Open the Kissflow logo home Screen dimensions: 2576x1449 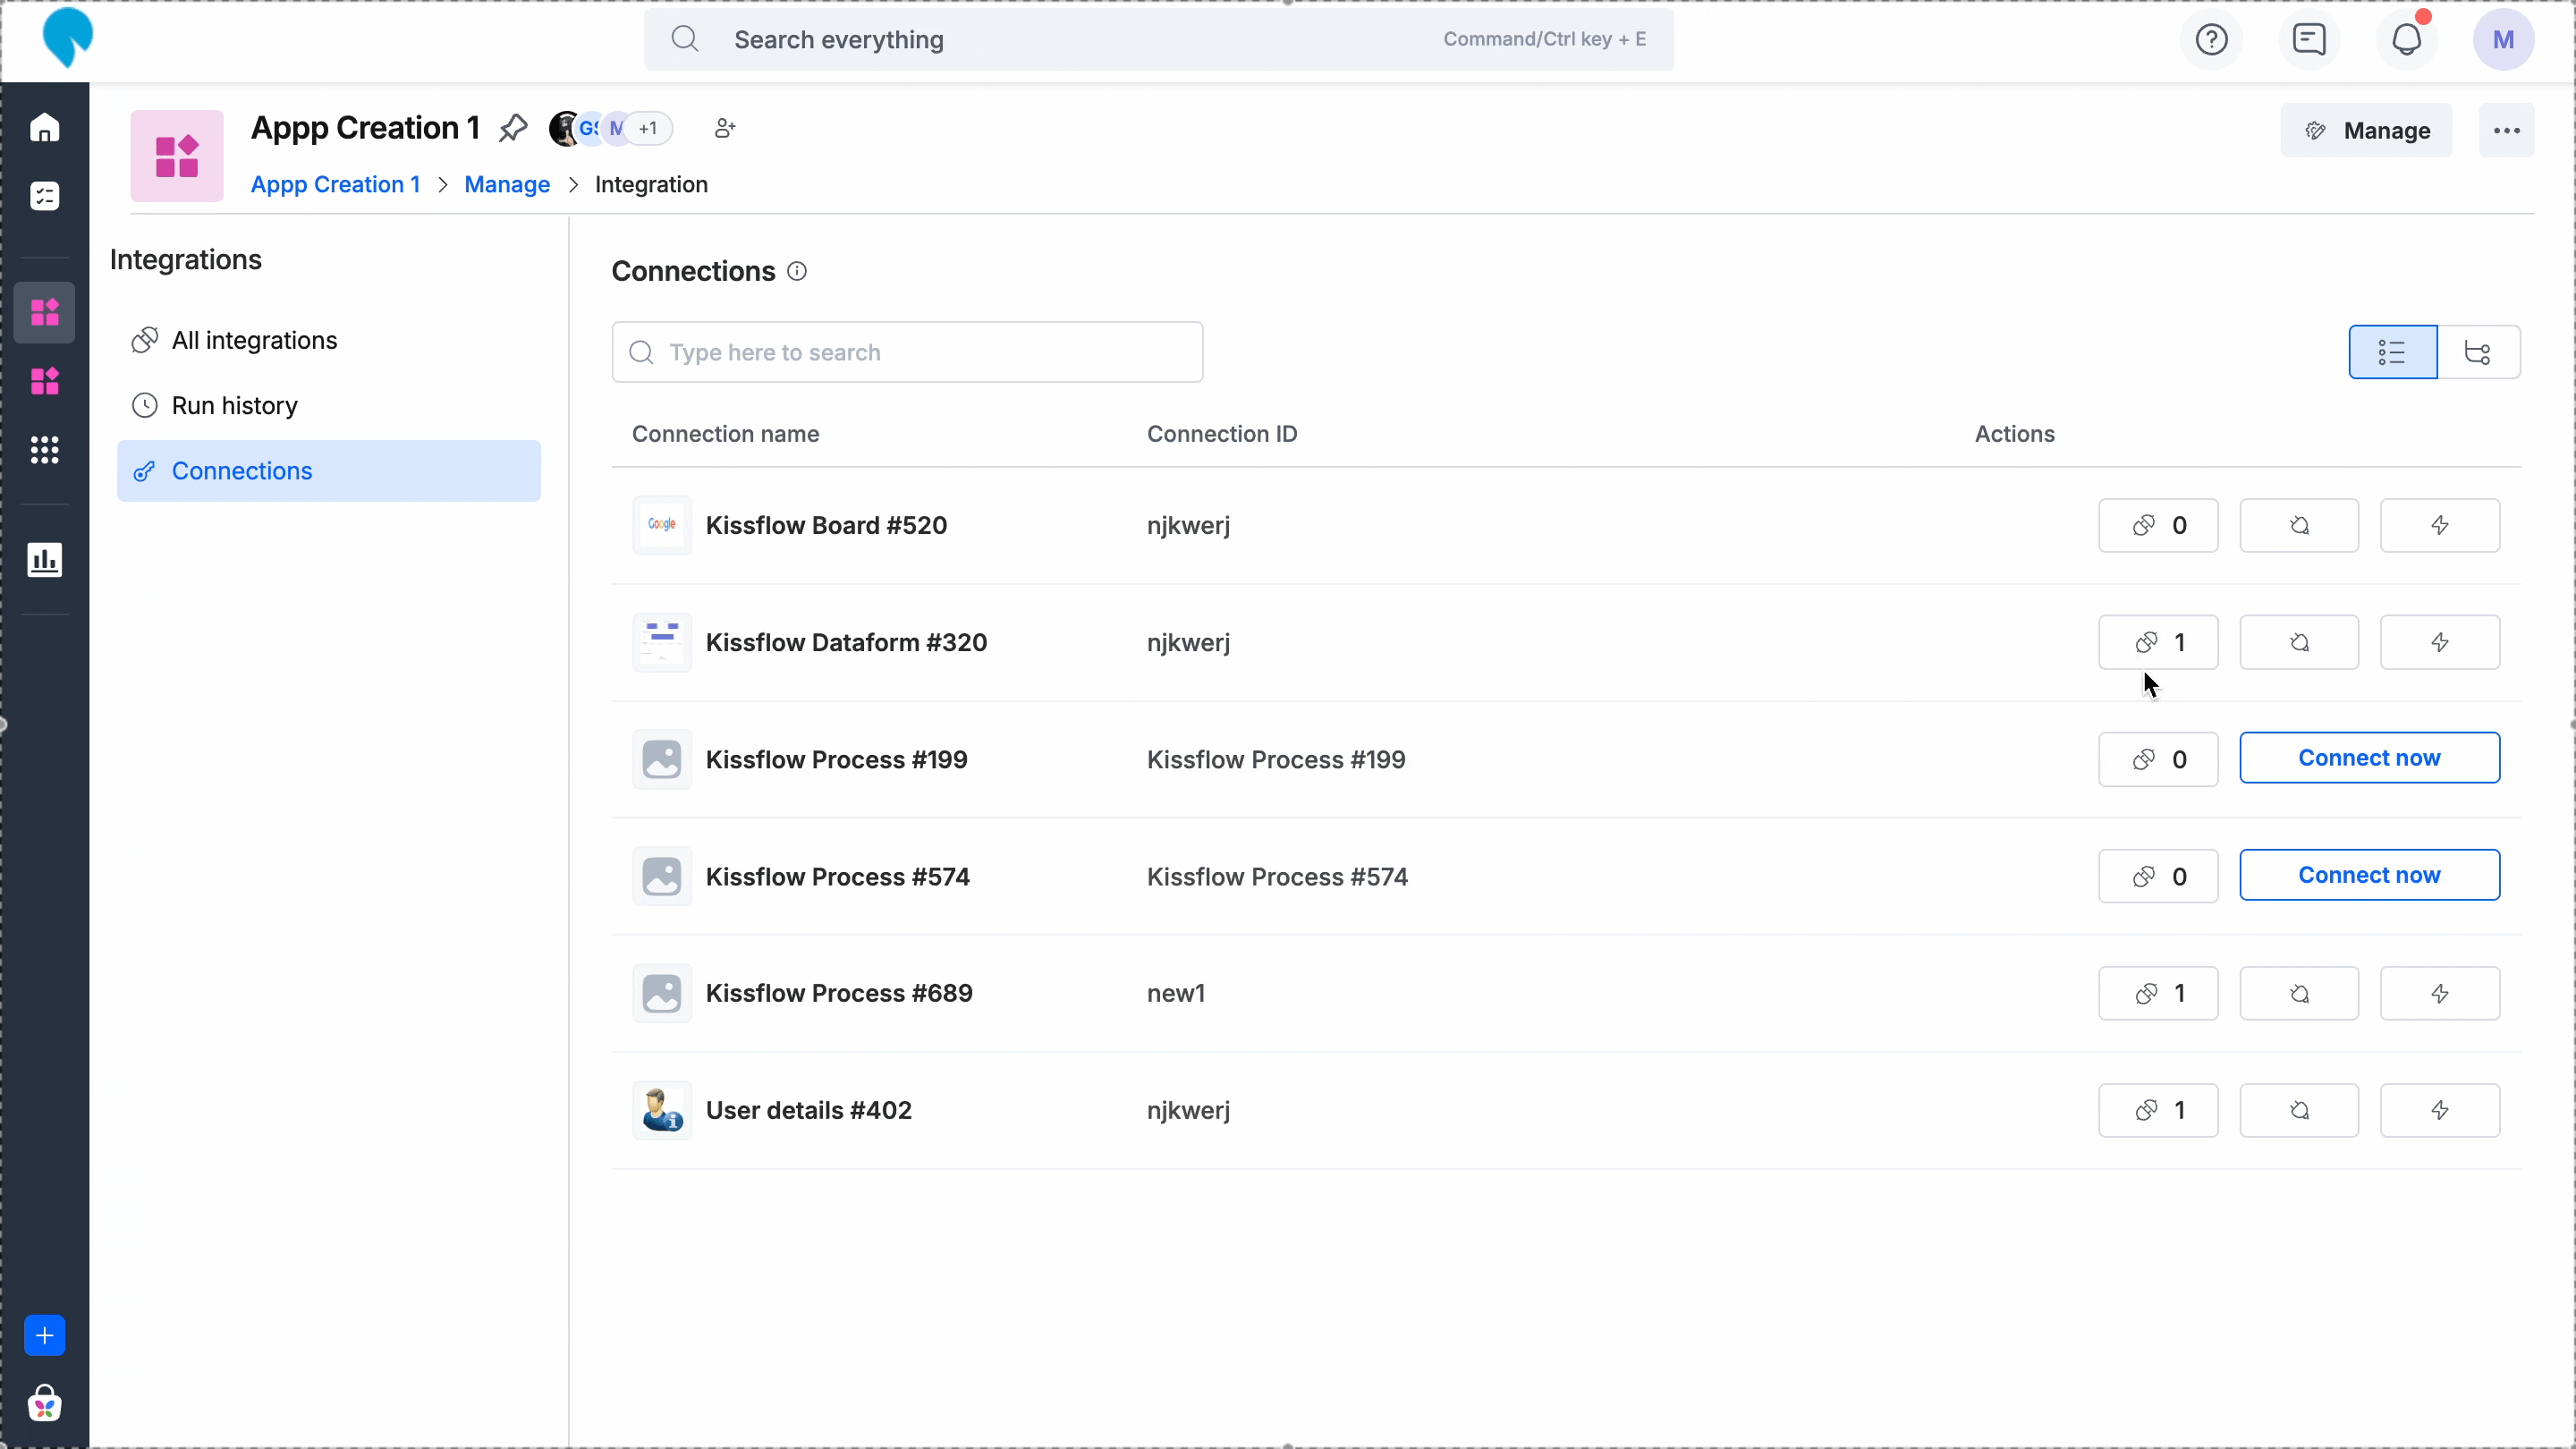pos(67,38)
